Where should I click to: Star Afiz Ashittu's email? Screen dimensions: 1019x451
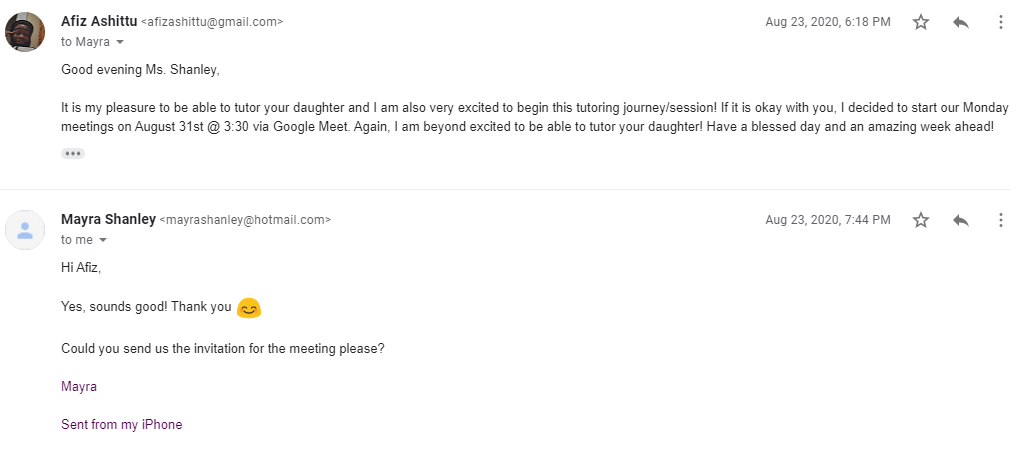(x=921, y=22)
